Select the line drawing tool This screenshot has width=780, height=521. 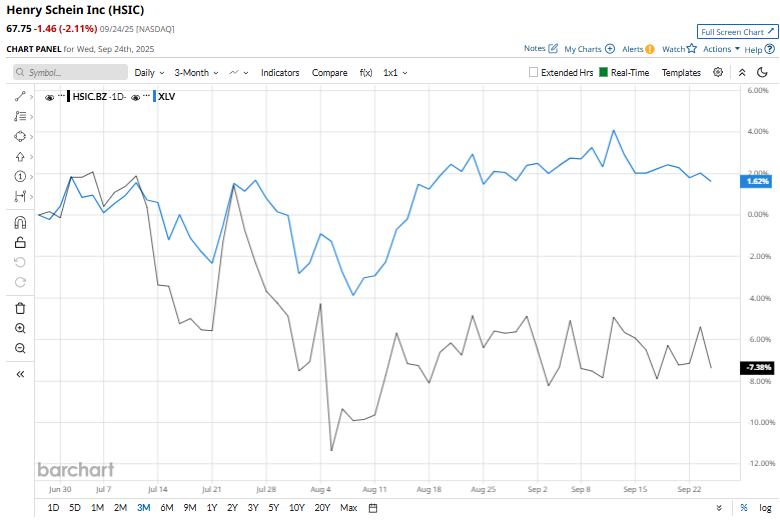click(20, 96)
